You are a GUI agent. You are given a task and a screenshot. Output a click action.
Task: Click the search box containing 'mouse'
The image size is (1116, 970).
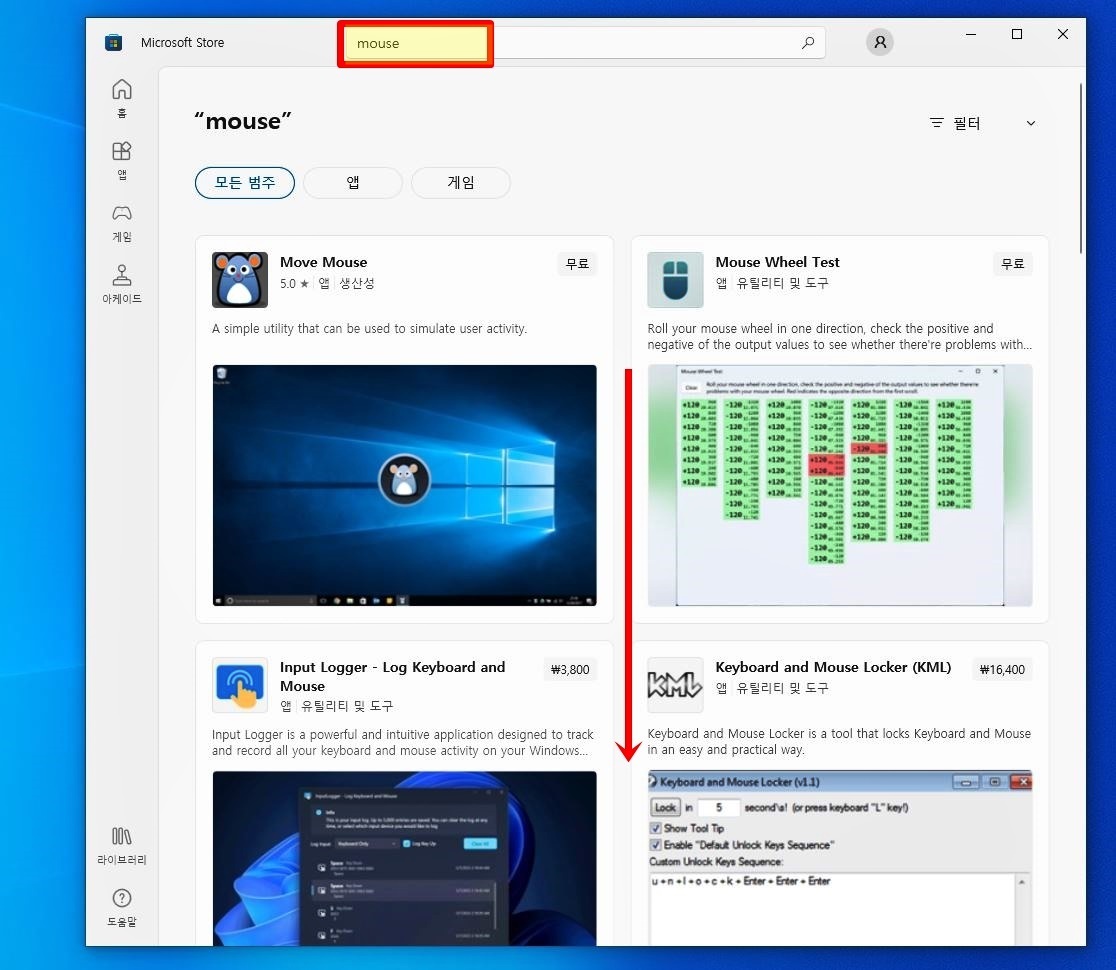coord(584,43)
